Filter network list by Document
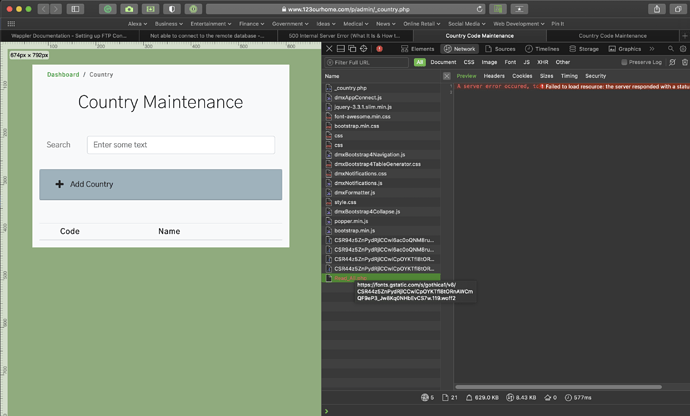The image size is (690, 416). pos(443,62)
